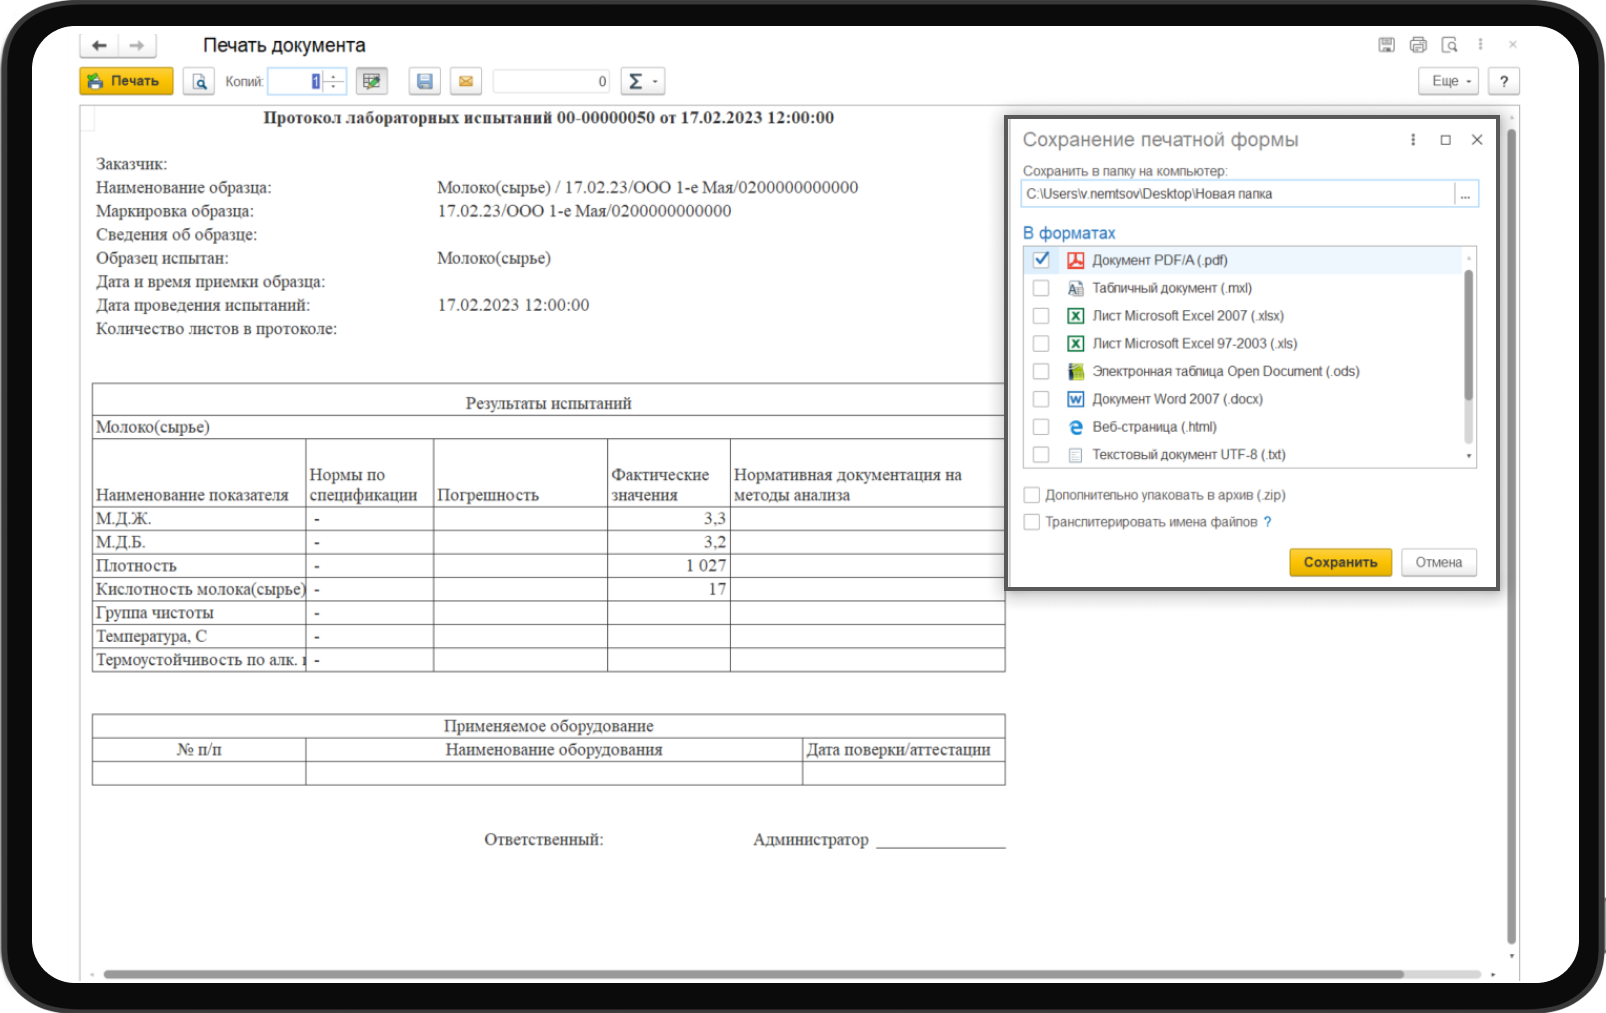The image size is (1606, 1013).
Task: Click the format list scrollbar thumb
Action: (x=1469, y=335)
